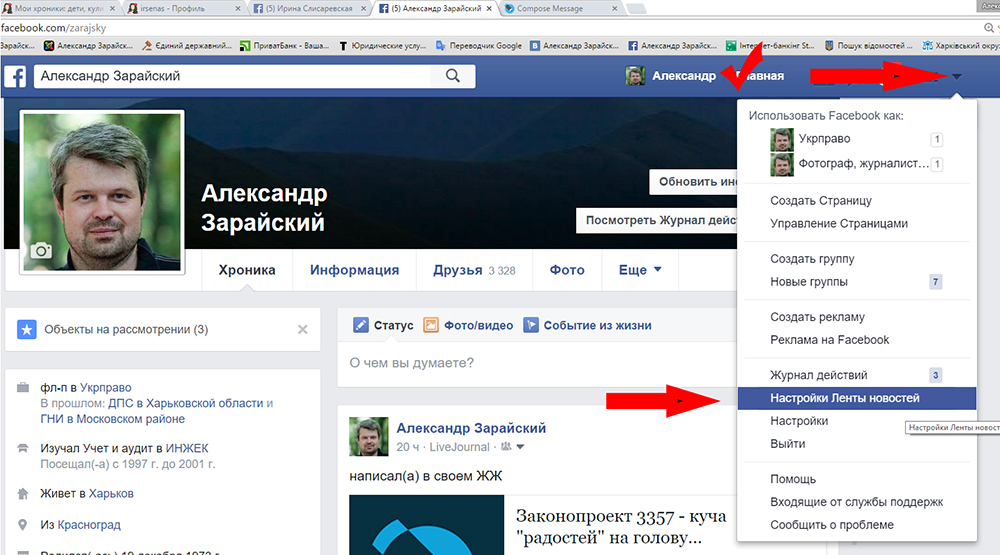
Task: Click the Facebook logo icon
Action: pos(15,77)
